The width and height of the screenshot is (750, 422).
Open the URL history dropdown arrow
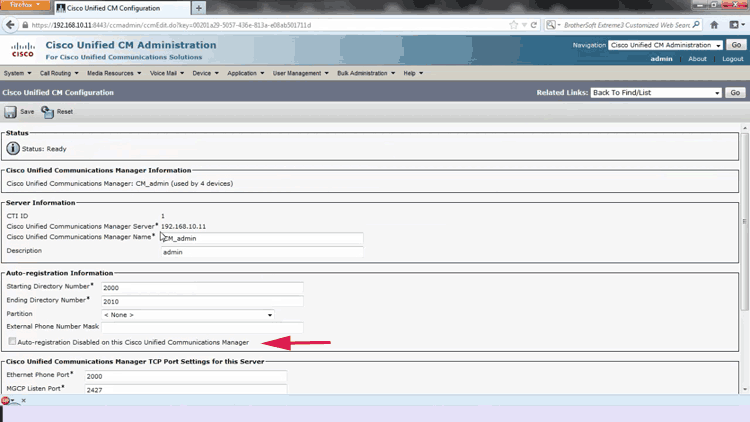coord(524,25)
